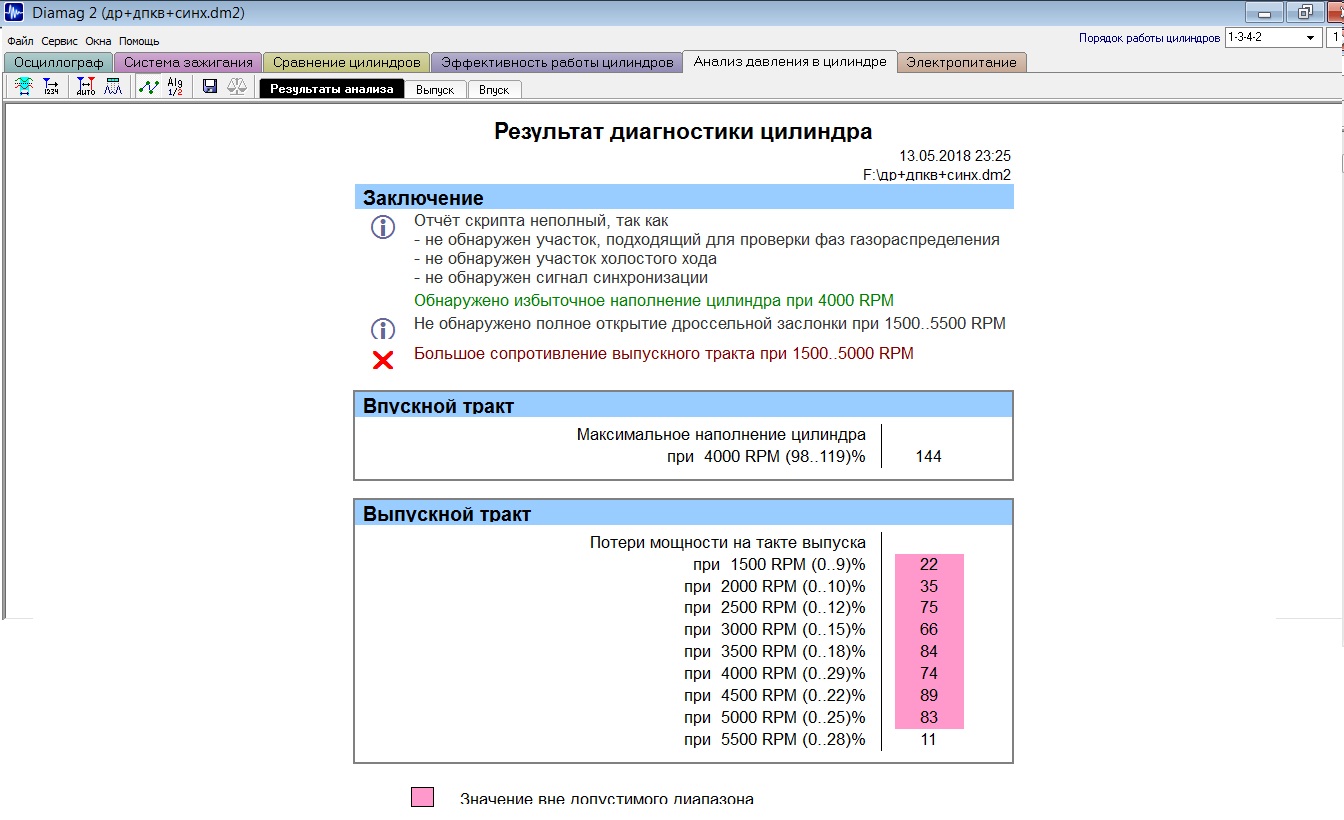
Task: Click the I234 cylinder marker toolbar icon
Action: pyautogui.click(x=51, y=88)
